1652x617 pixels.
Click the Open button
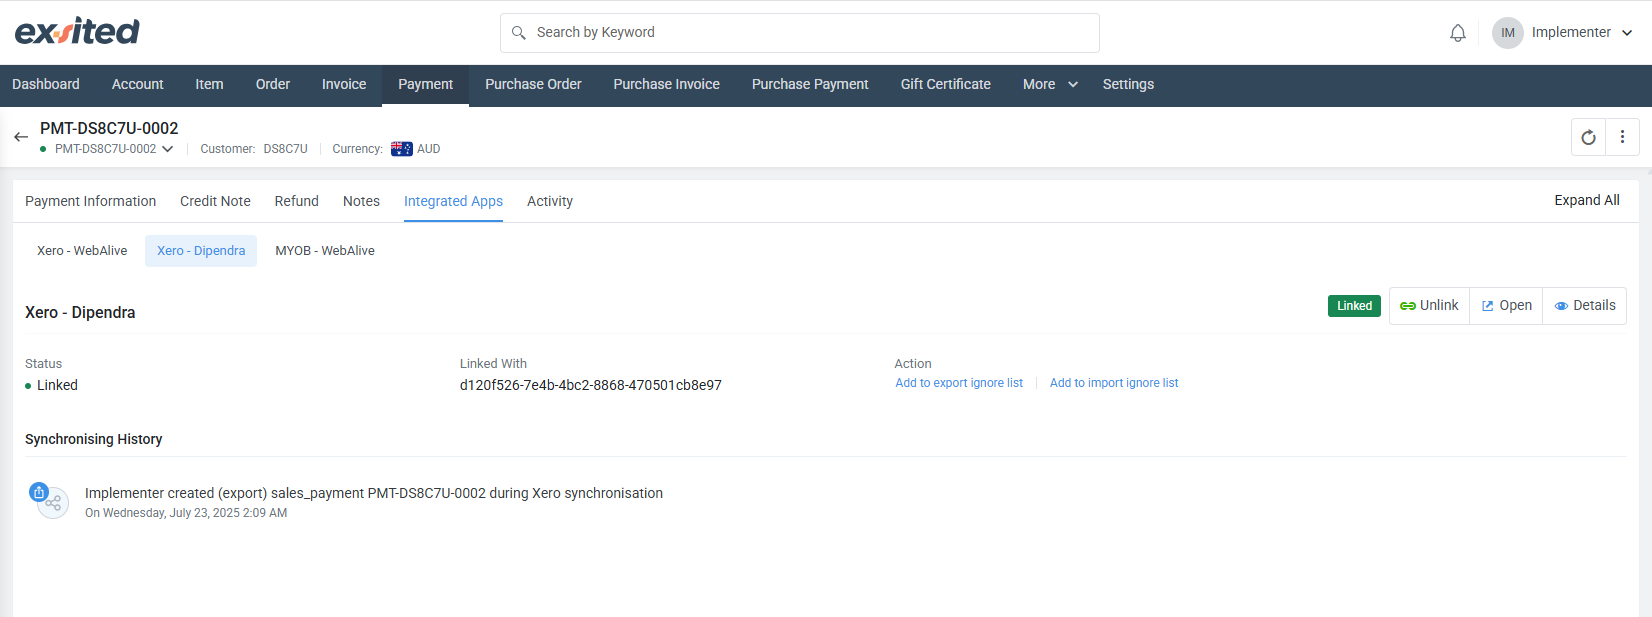click(1506, 306)
